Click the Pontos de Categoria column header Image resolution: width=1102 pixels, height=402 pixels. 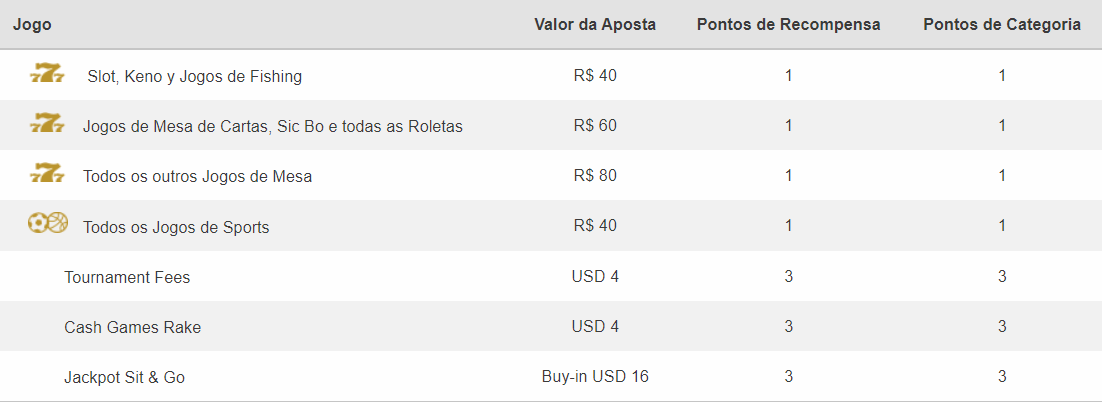[x=1002, y=25]
